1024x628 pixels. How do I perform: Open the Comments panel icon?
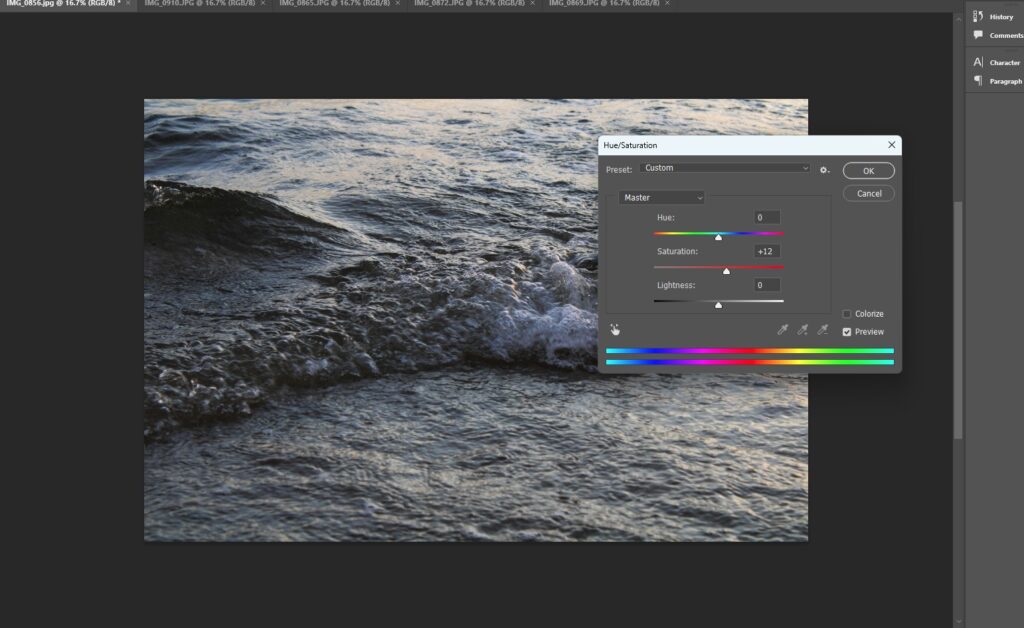(x=978, y=35)
